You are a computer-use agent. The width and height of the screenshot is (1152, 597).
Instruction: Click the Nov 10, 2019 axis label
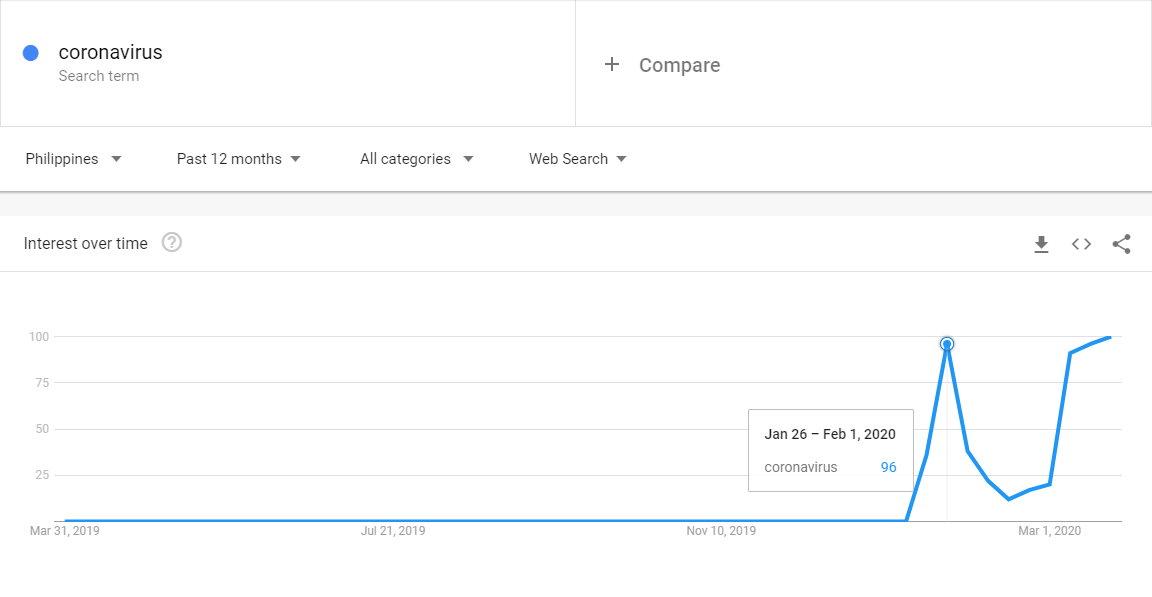(x=721, y=531)
